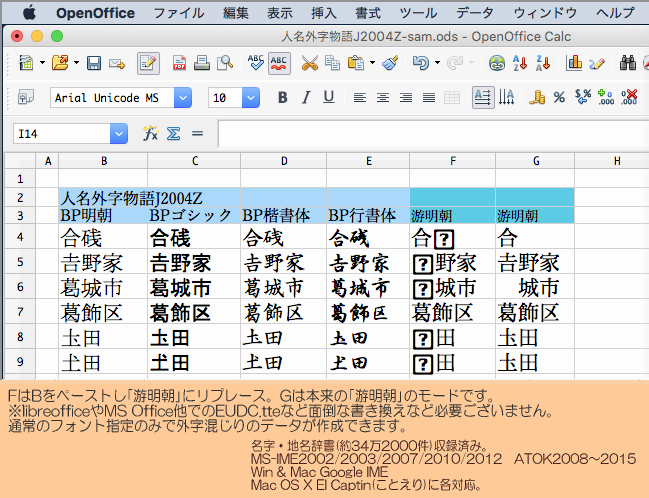Expand the Paste options arrow
649x498 pixels.
coord(372,63)
